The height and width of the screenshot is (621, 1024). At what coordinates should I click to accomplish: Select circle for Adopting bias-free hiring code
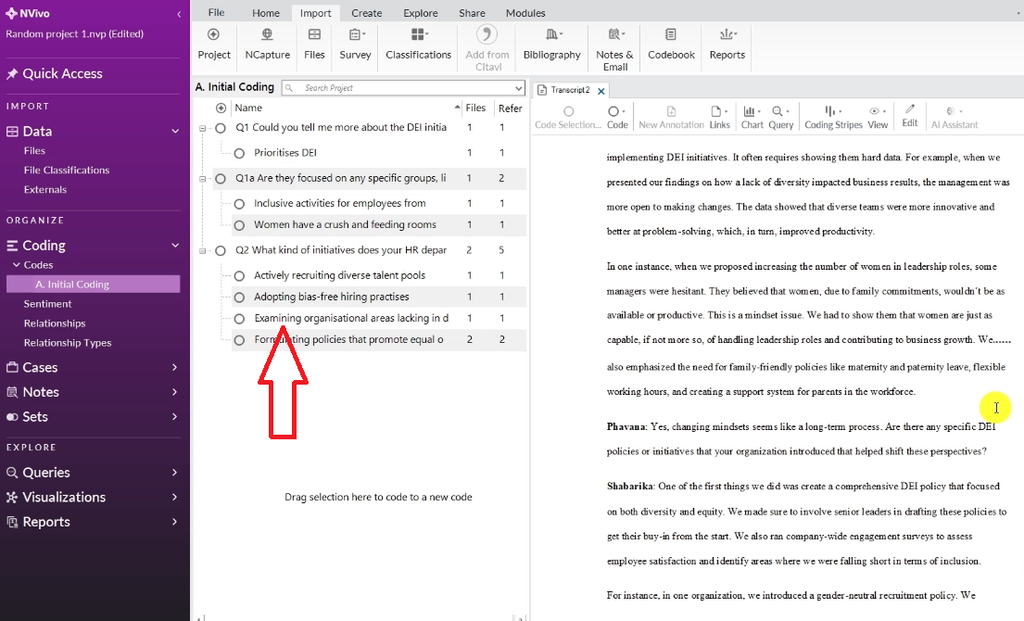coord(240,297)
